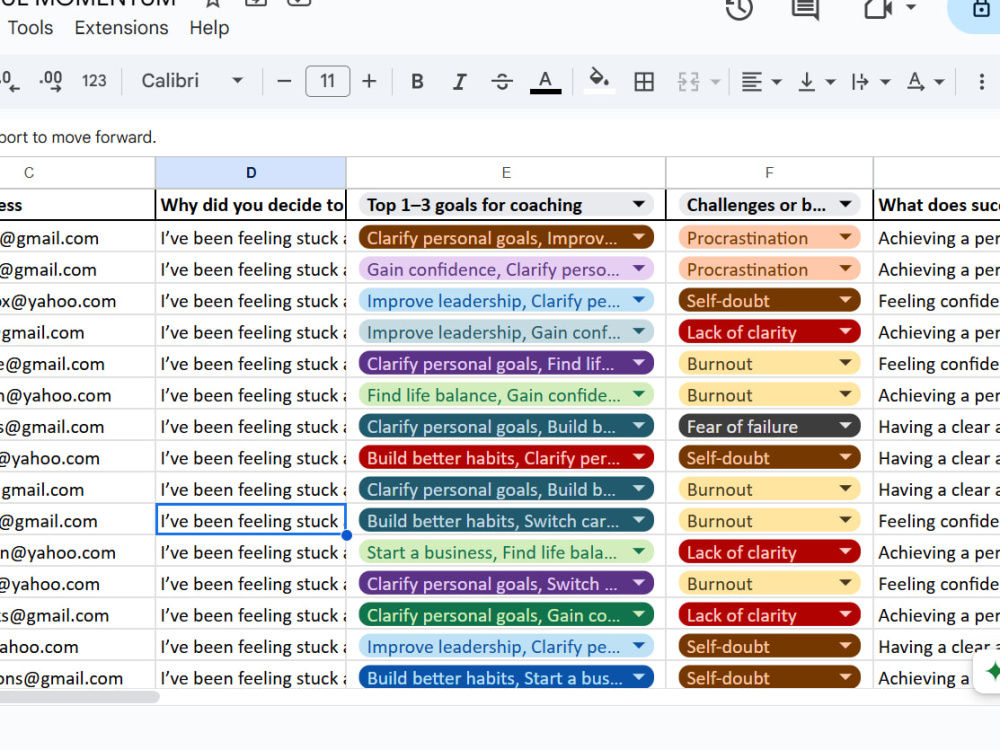
Task: Open the 'Clarify personal goals, Gain co...' dropdown chip
Action: point(506,615)
